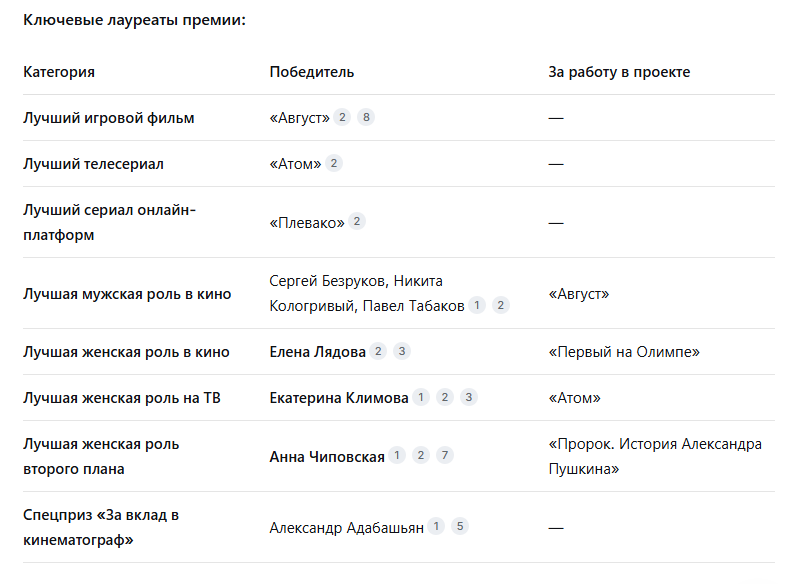Image resolution: width=805 pixels, height=584 pixels.
Task: Click citation 3 beside Екатерина Климова
Action: (x=469, y=398)
